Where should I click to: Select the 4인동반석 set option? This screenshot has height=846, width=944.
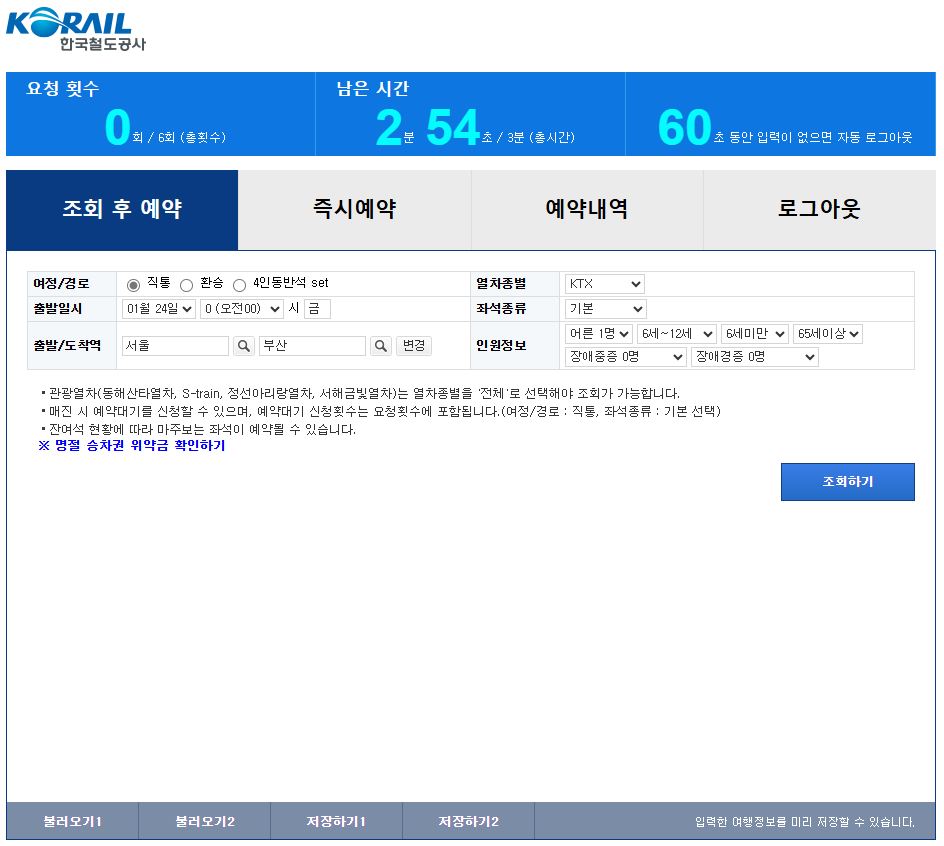tap(239, 283)
